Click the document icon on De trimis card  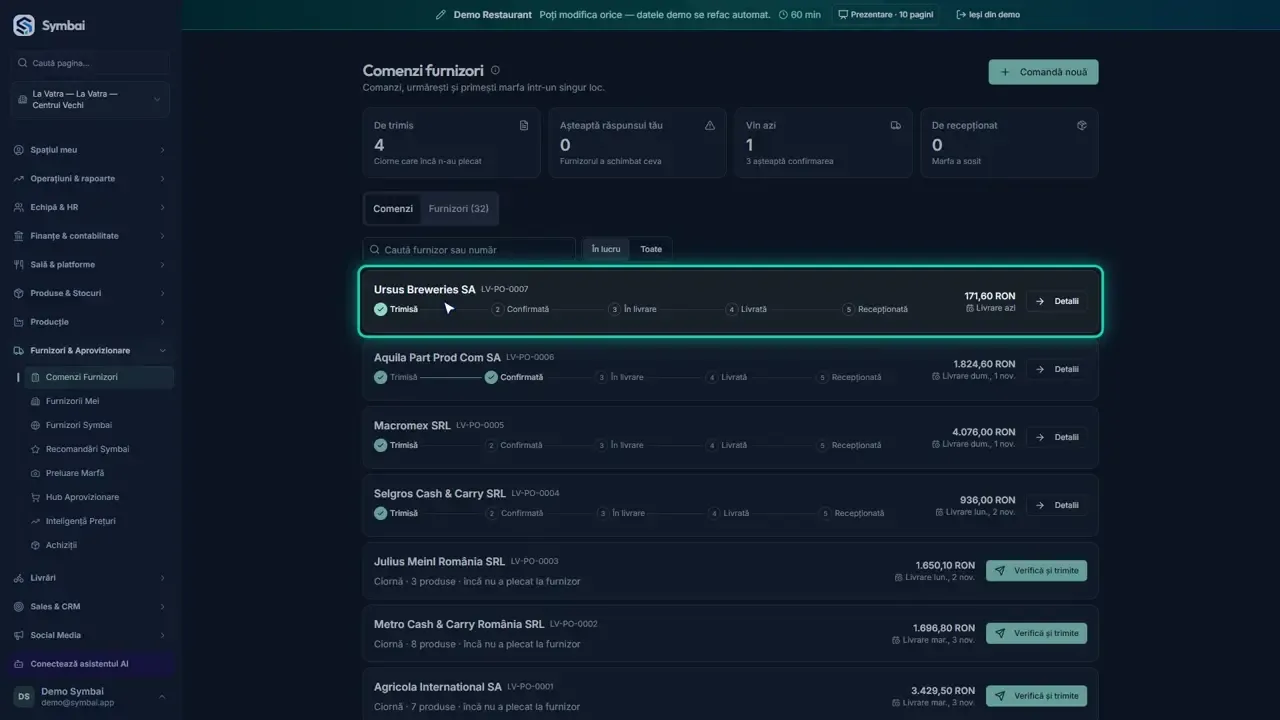point(524,126)
